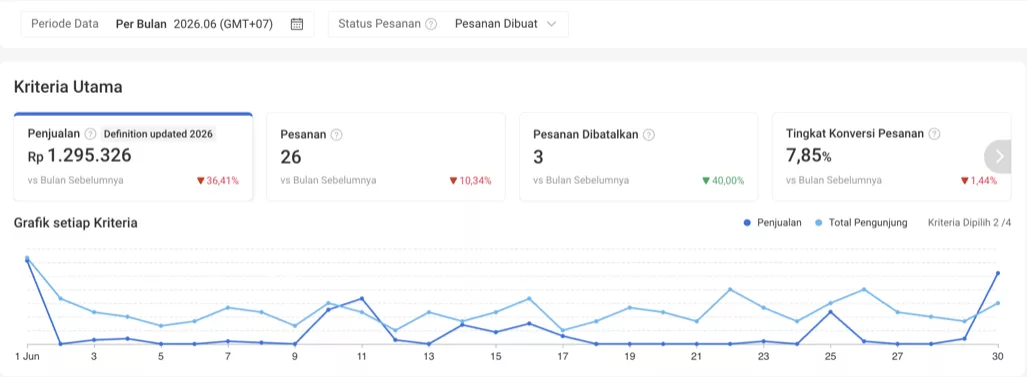Click Kriteria Dipilih 2 /4 text
The width and height of the screenshot is (1027, 377).
pos(969,223)
